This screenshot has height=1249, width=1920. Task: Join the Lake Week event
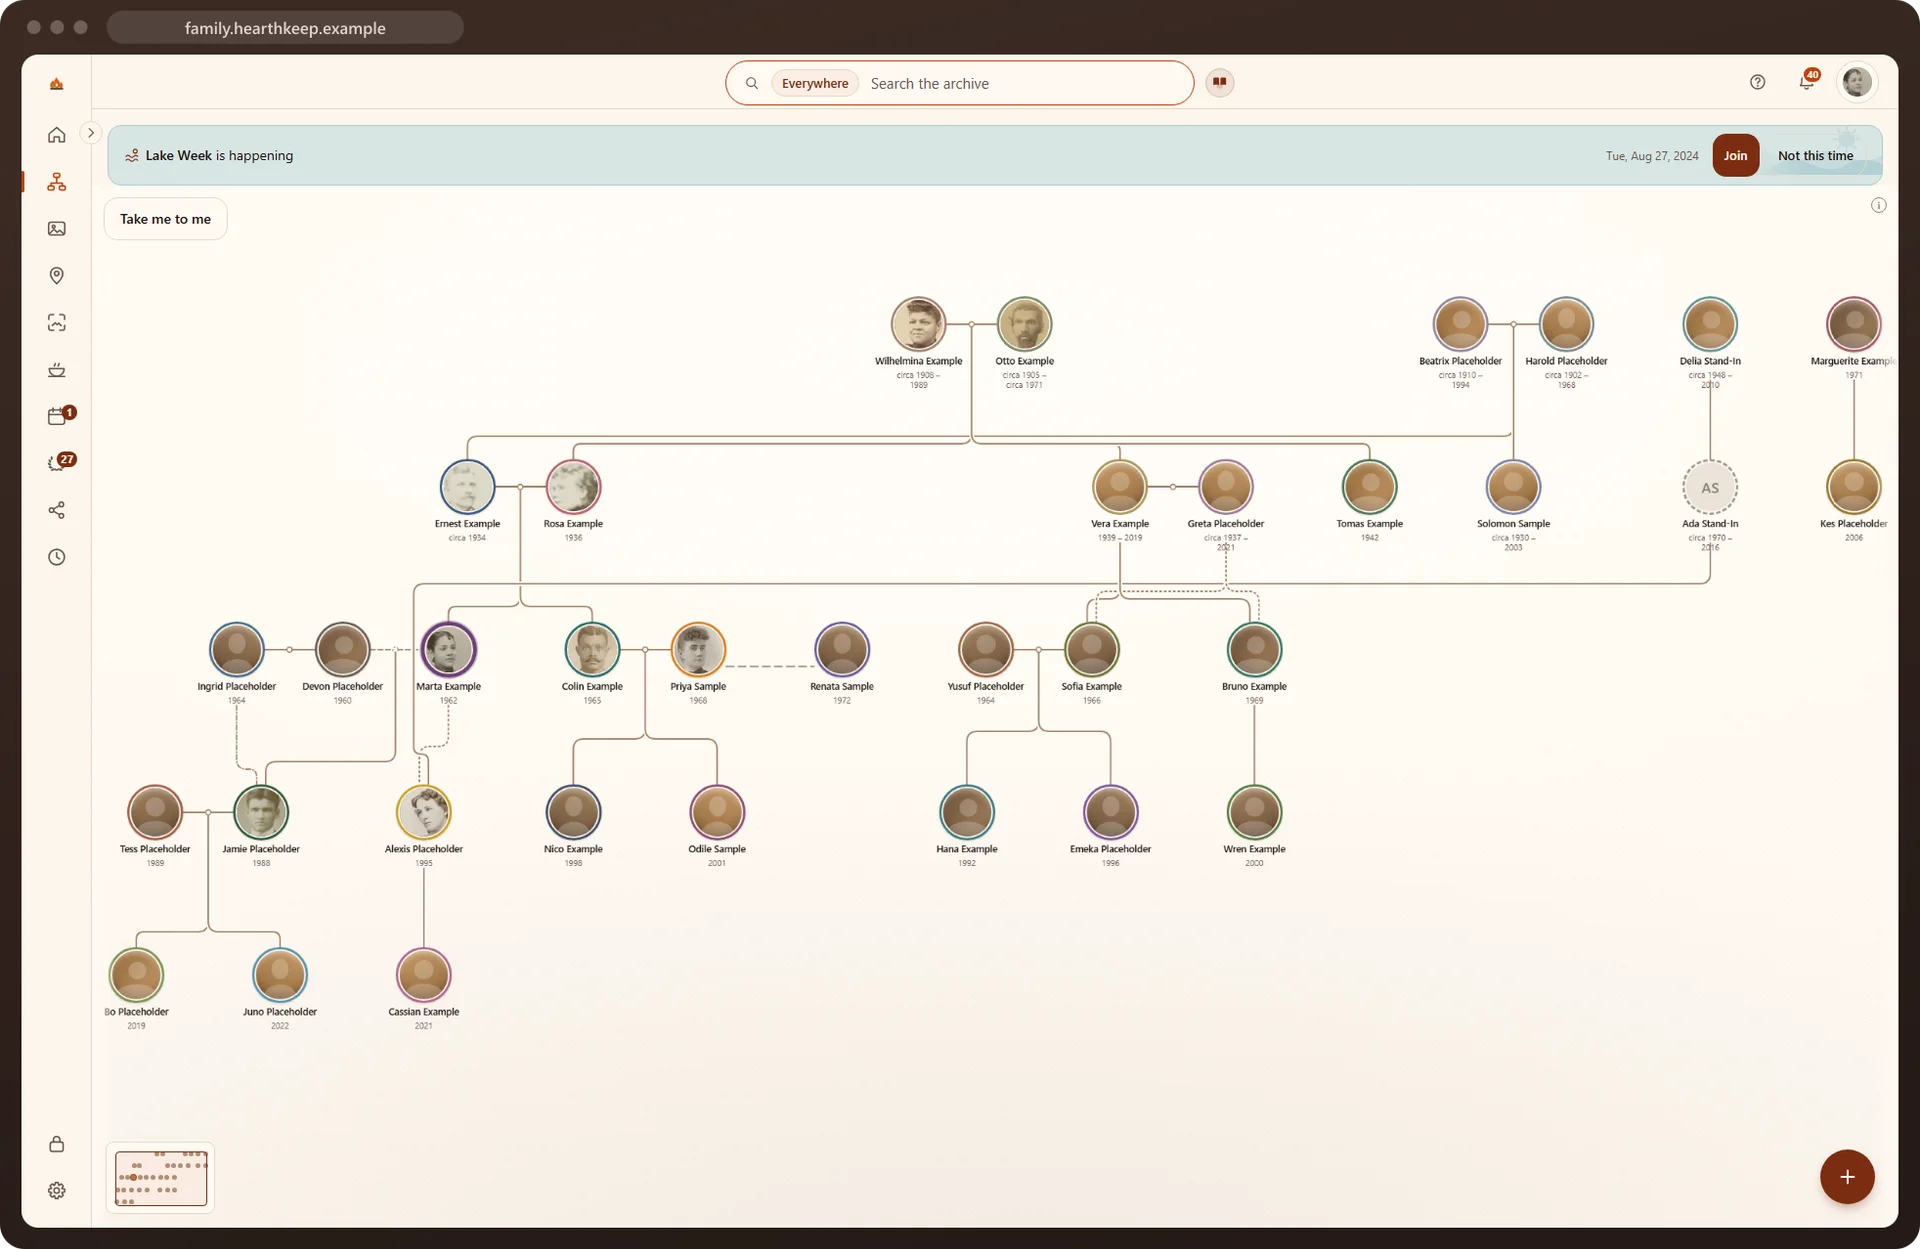coord(1736,155)
